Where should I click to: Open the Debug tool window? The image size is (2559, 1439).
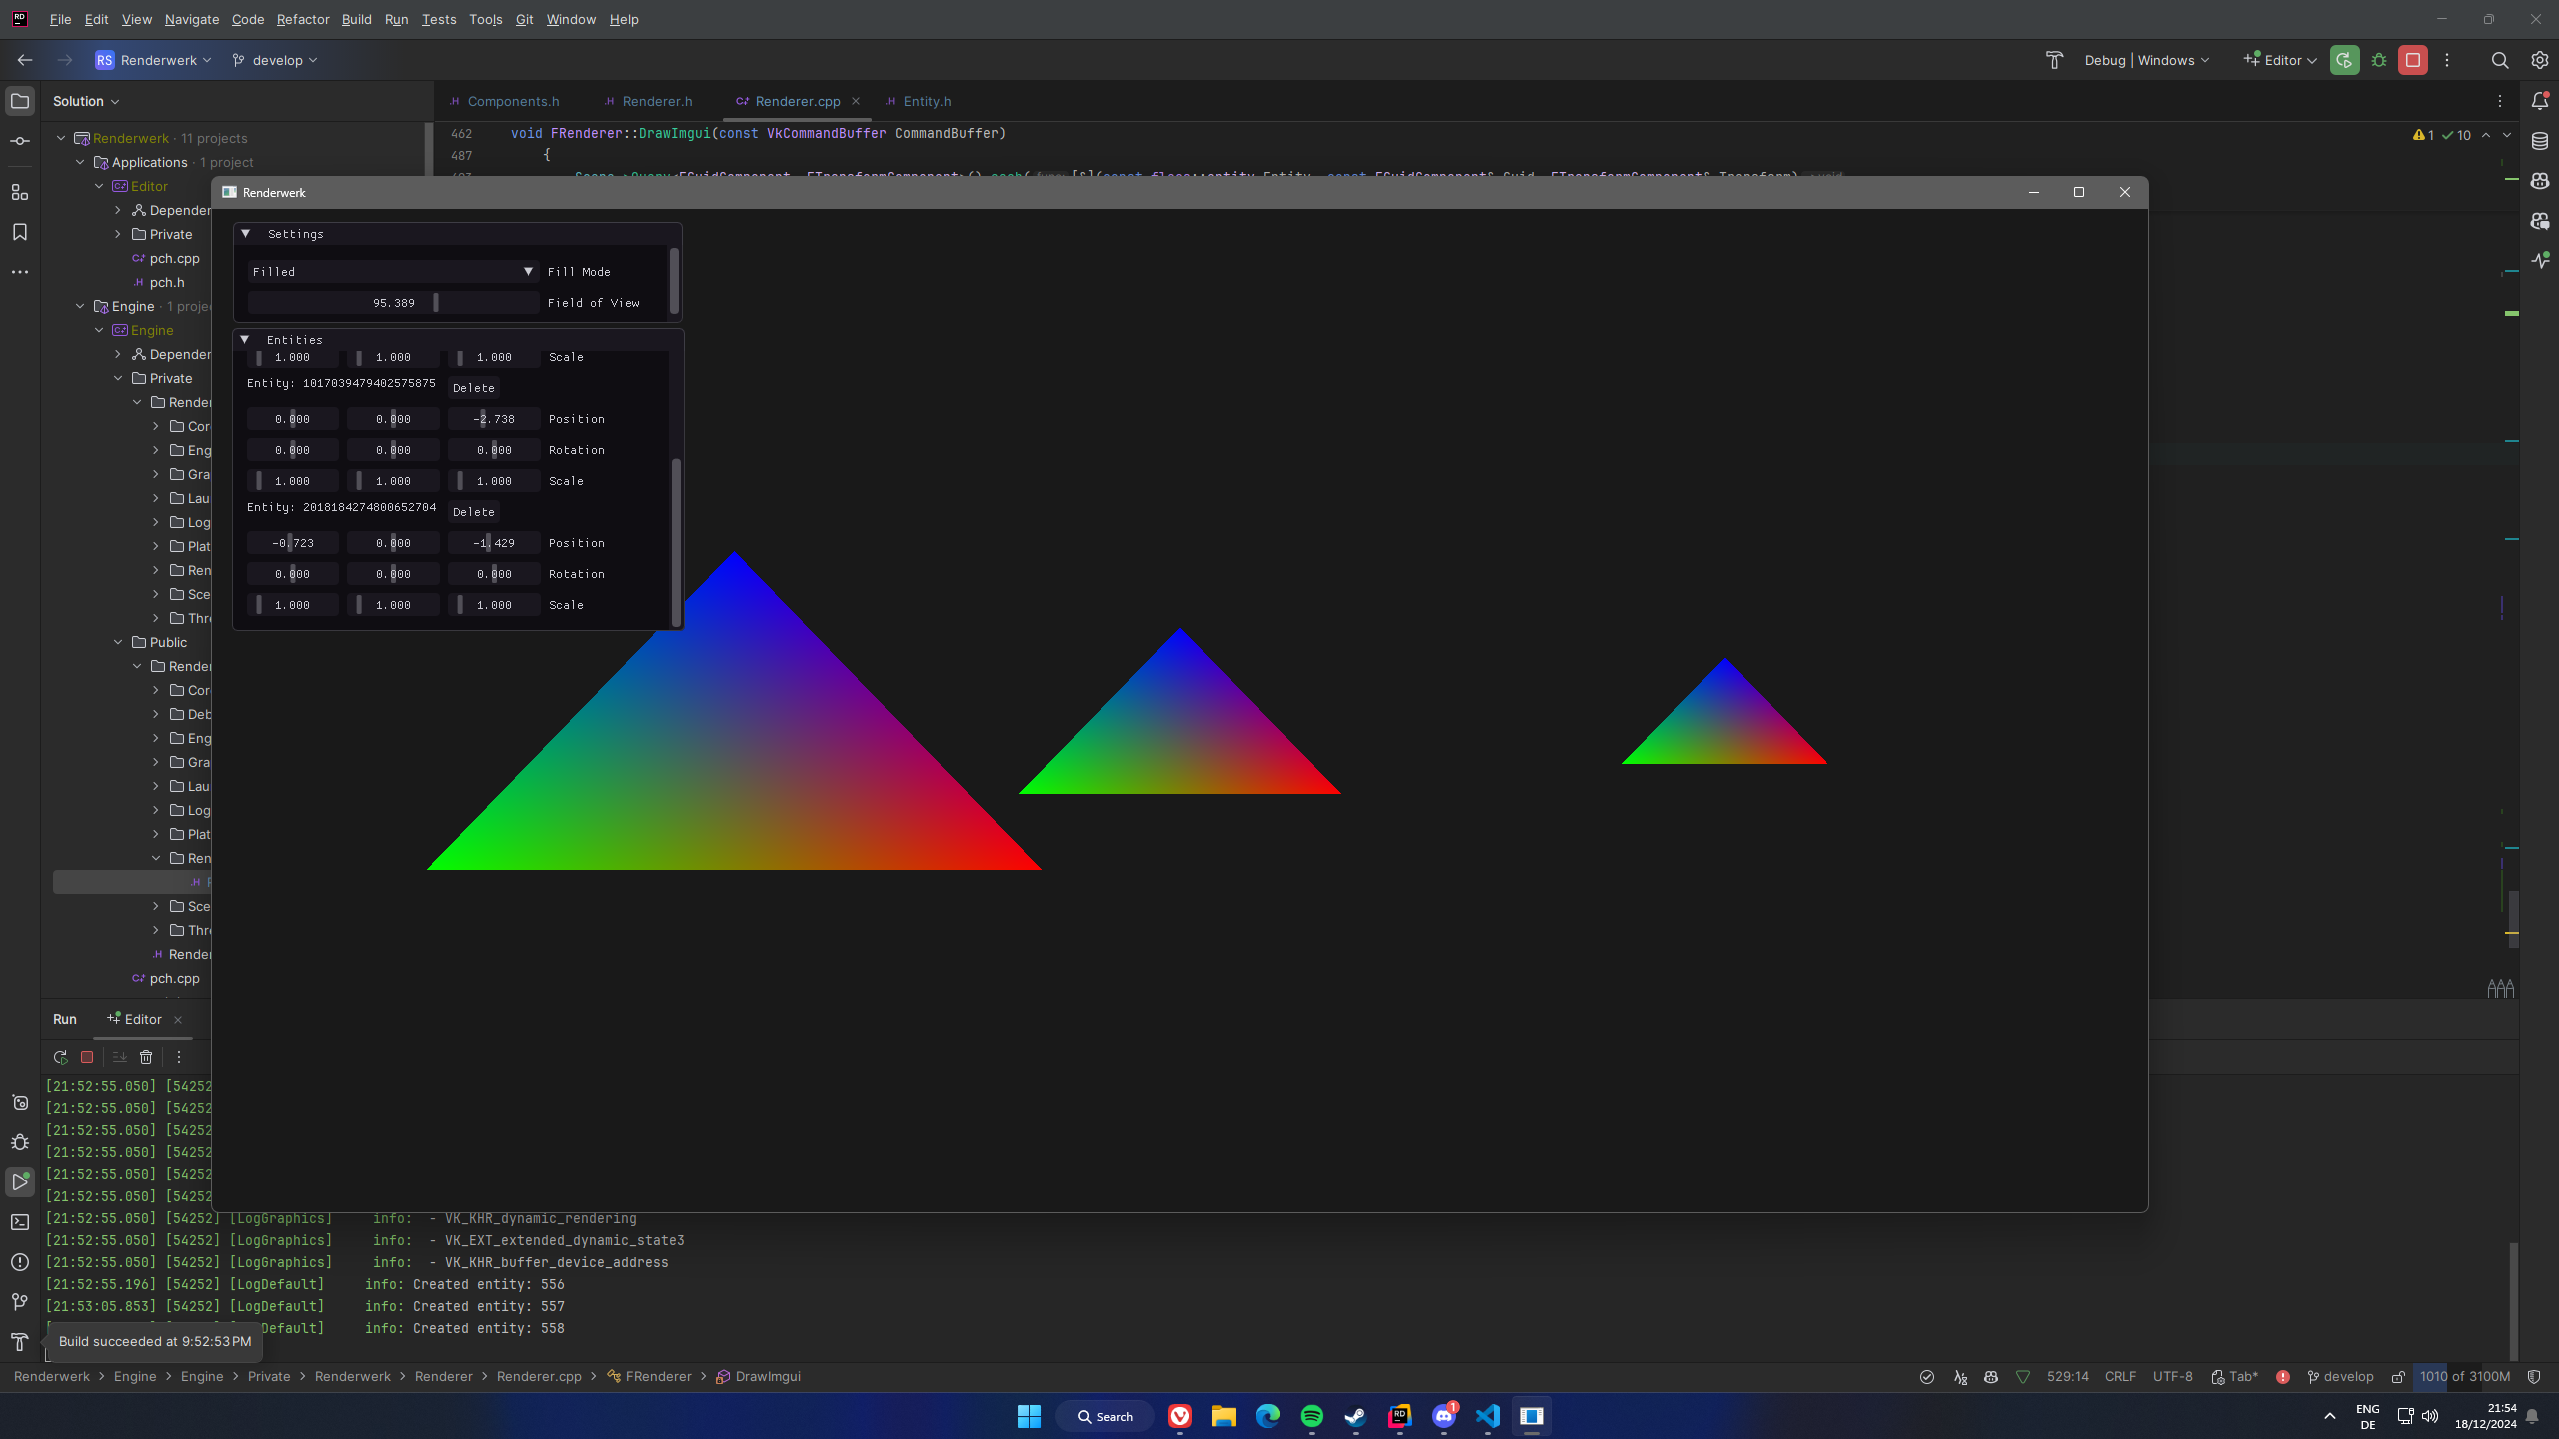pos(20,1142)
